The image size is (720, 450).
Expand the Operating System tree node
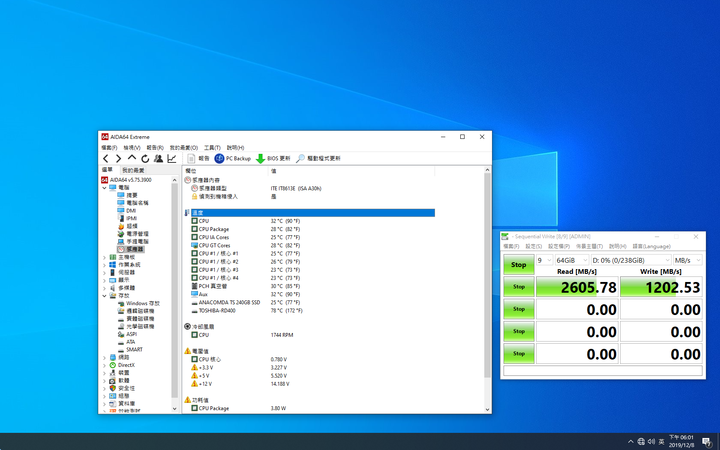104,265
